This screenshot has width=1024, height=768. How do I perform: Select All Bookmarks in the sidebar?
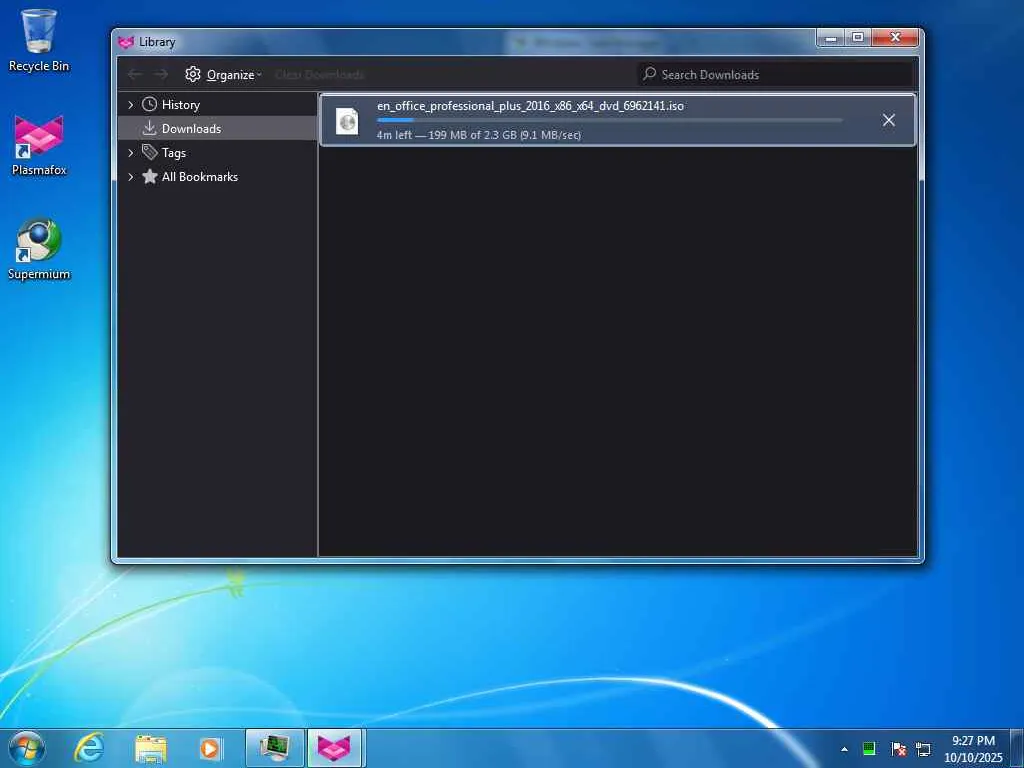click(217, 177)
